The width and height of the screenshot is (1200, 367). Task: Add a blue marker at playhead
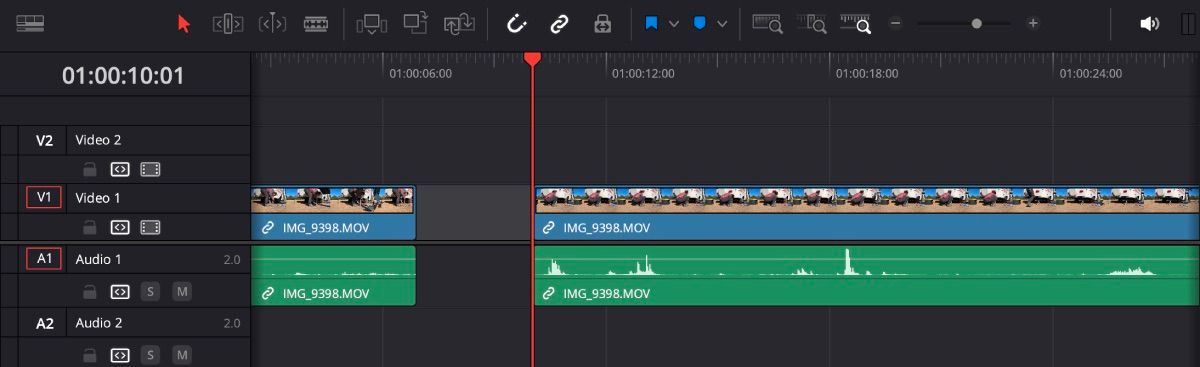700,23
